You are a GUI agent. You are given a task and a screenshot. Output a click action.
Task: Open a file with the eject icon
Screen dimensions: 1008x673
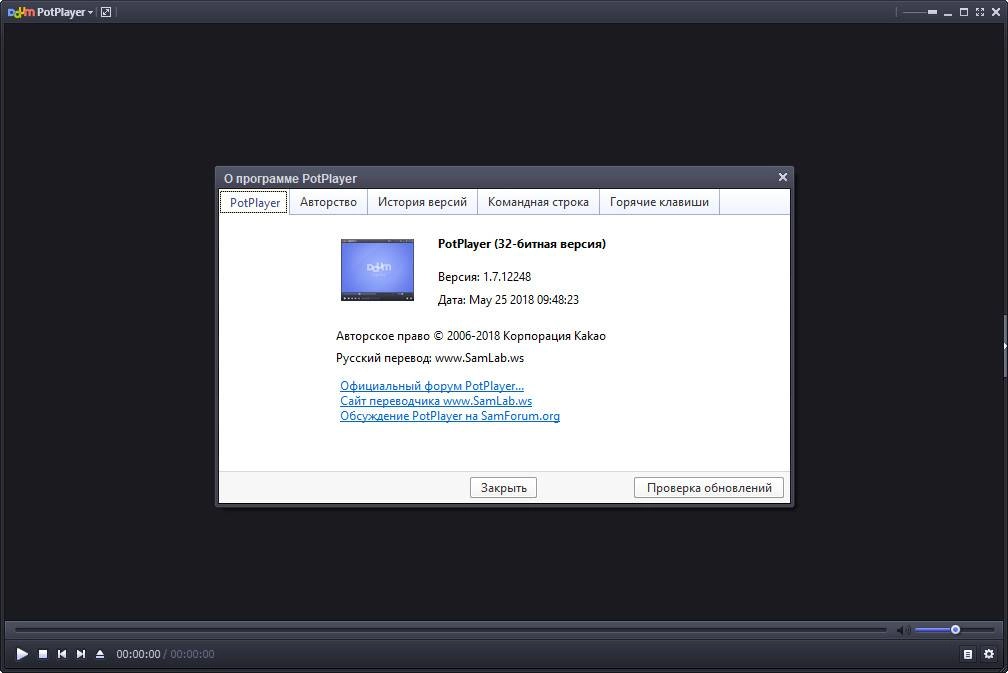click(x=100, y=654)
